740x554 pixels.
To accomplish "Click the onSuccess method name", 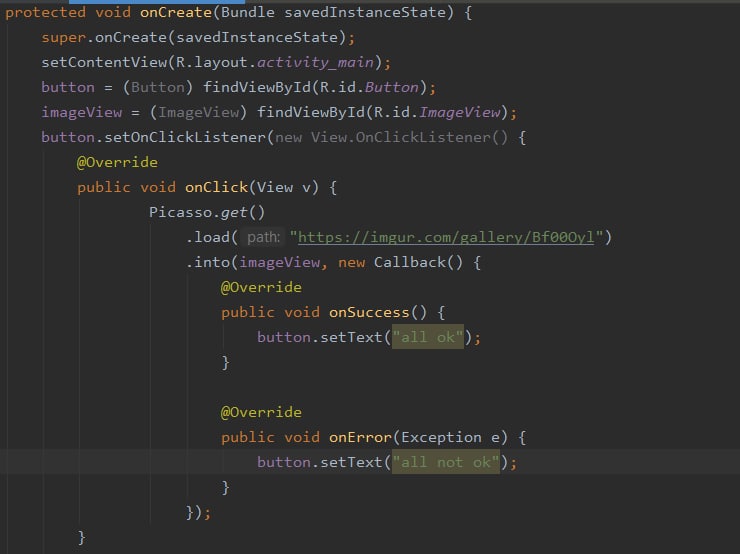I will 369,312.
